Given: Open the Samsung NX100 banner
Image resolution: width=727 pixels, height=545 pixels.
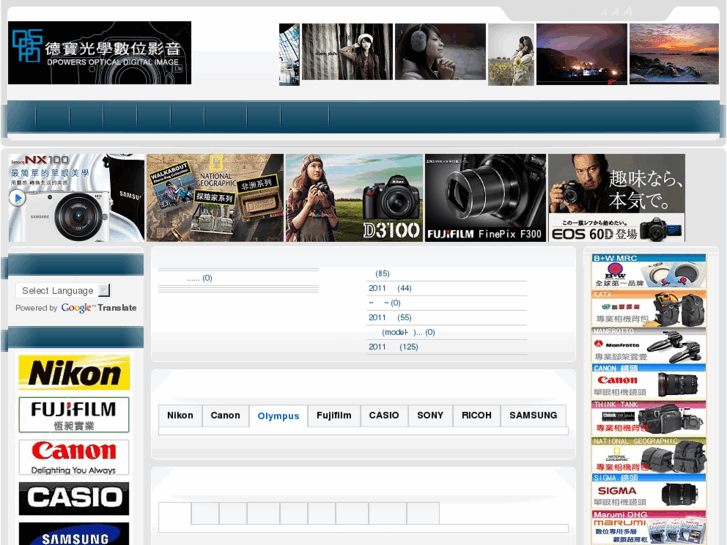Looking at the screenshot, I should [x=77, y=198].
